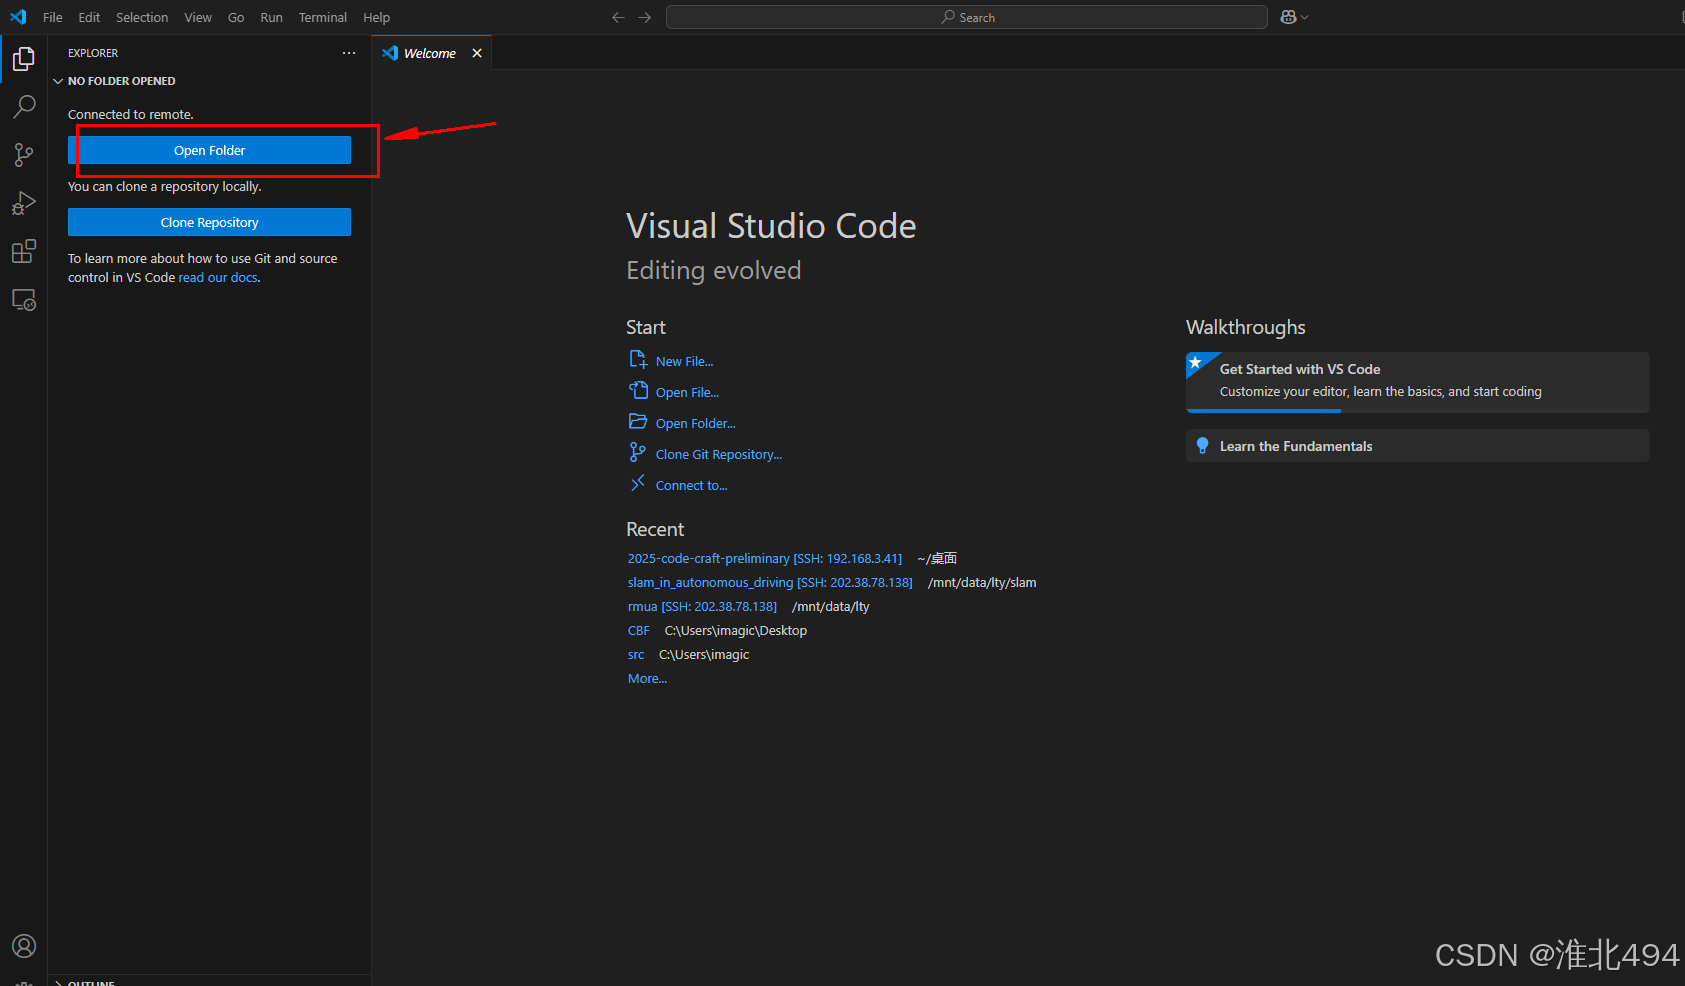Image resolution: width=1685 pixels, height=986 pixels.
Task: Open the Copilot chat icon
Action: [x=1288, y=17]
